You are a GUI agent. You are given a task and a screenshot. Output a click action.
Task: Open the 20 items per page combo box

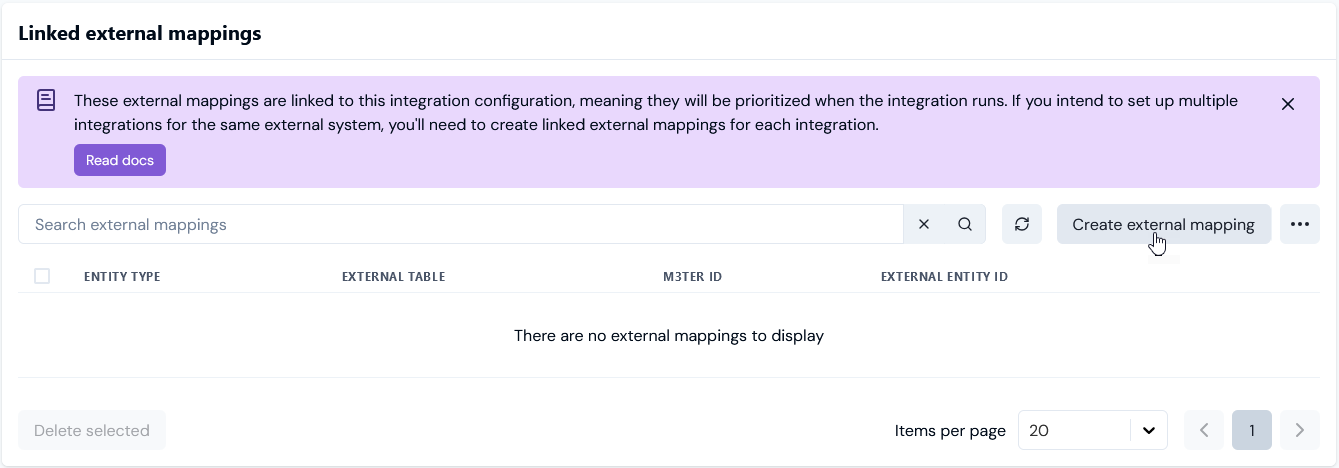click(x=1093, y=430)
